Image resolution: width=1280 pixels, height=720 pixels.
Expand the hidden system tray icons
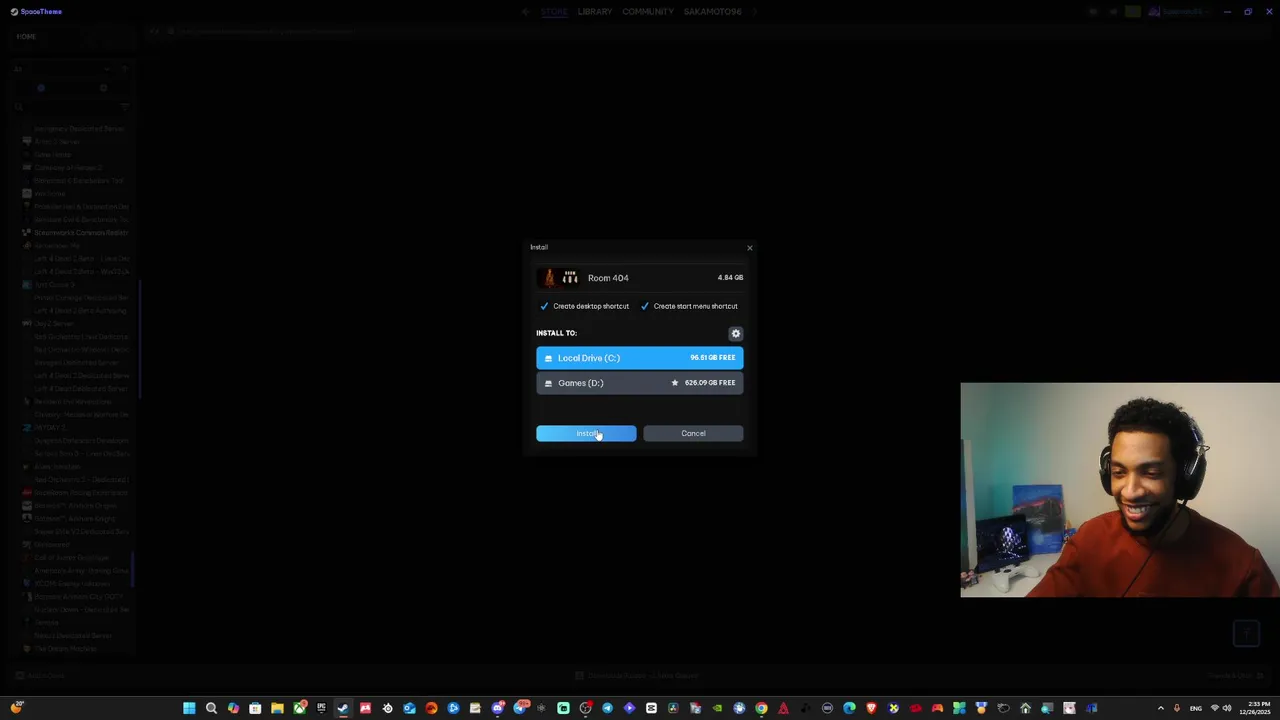click(1161, 708)
